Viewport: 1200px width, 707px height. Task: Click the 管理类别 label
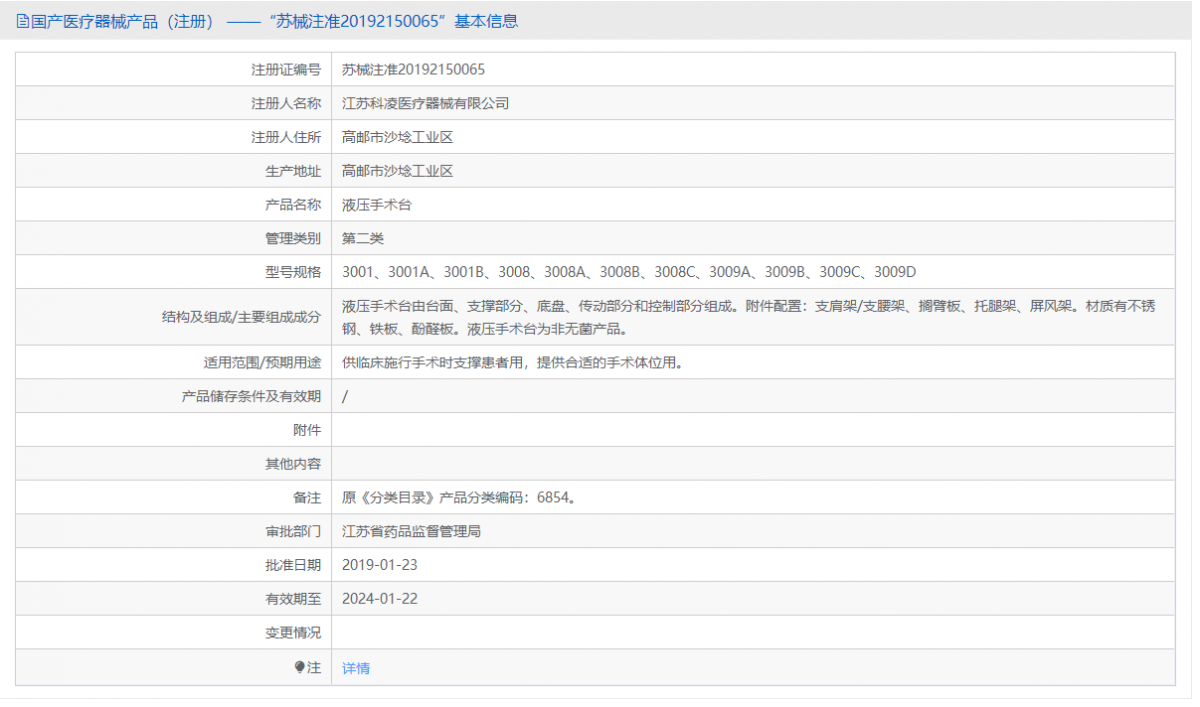293,238
